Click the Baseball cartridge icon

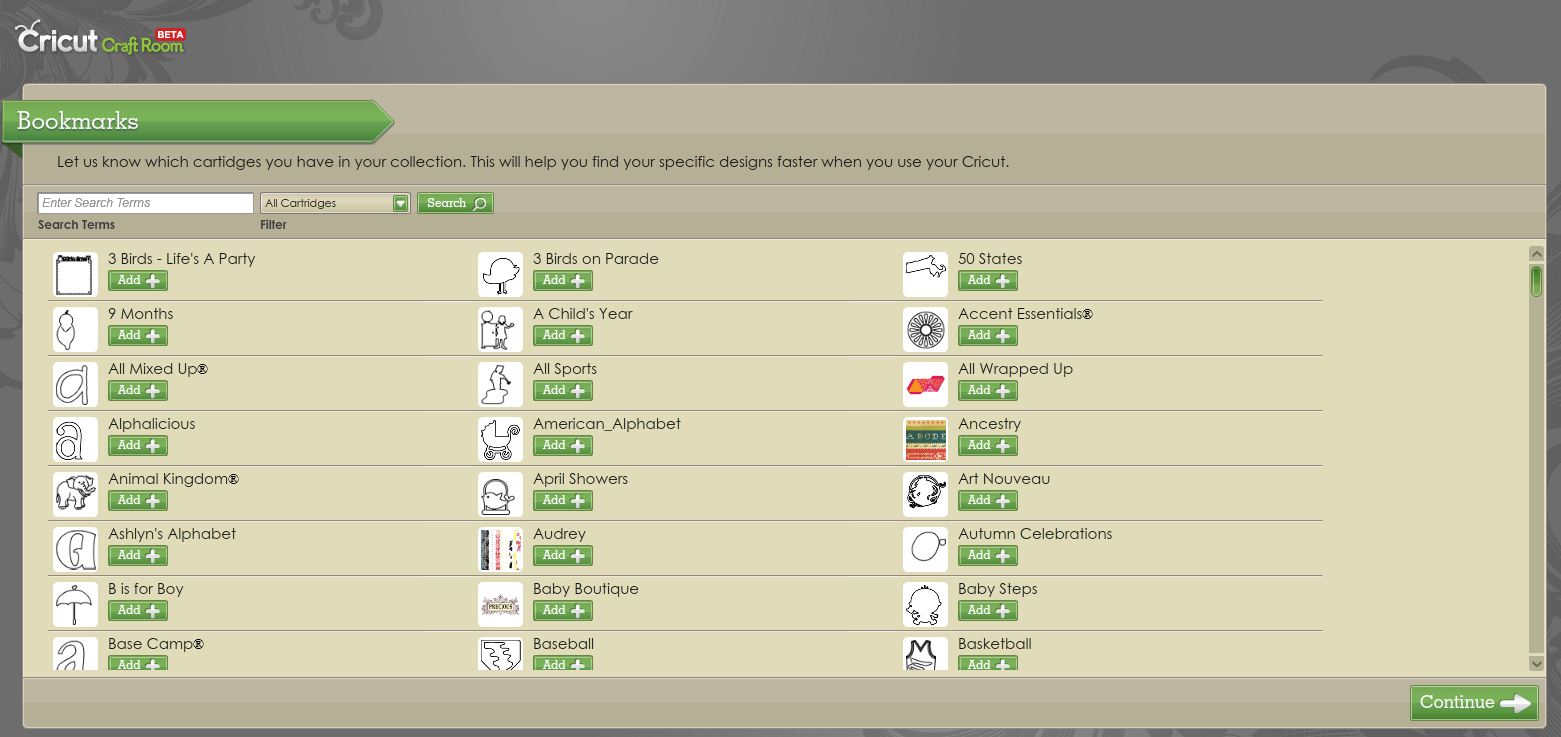(x=500, y=654)
